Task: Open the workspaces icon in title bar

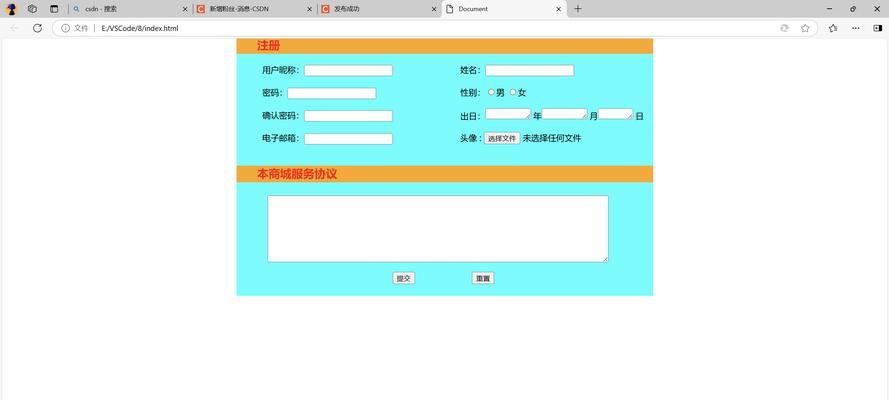Action: pos(32,9)
